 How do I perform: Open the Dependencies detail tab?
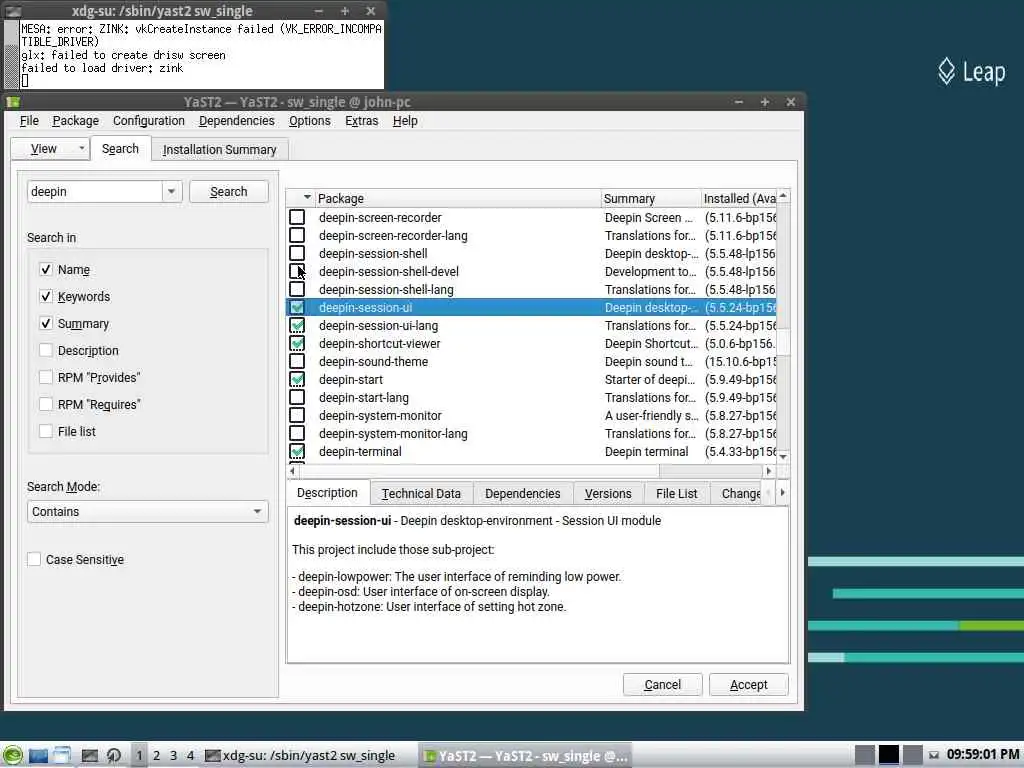[x=522, y=494]
